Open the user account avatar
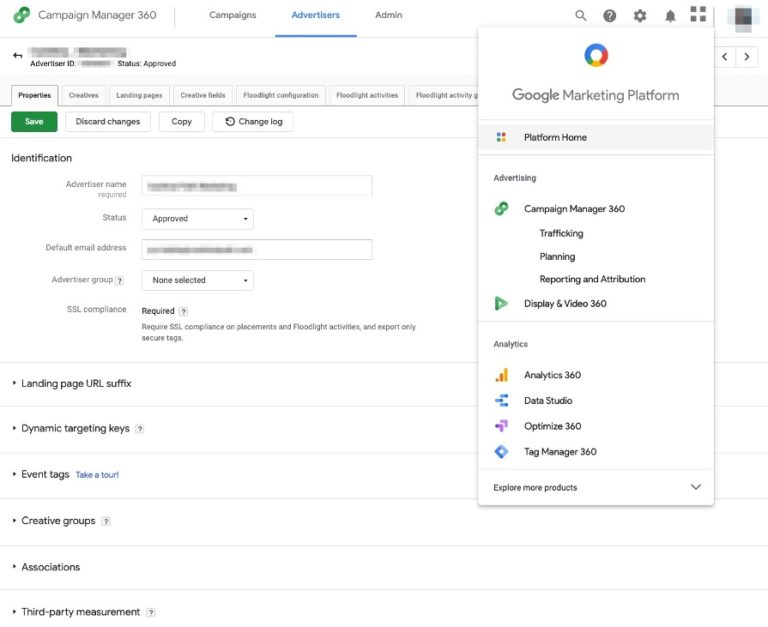This screenshot has width=768, height=627. click(x=744, y=18)
